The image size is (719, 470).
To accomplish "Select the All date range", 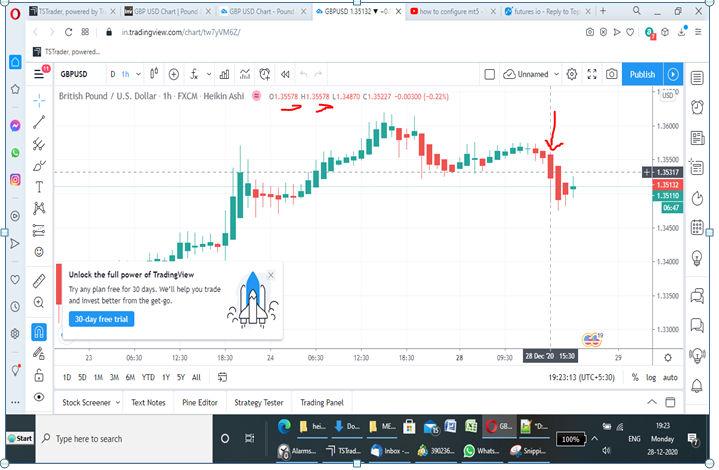I will click(196, 377).
